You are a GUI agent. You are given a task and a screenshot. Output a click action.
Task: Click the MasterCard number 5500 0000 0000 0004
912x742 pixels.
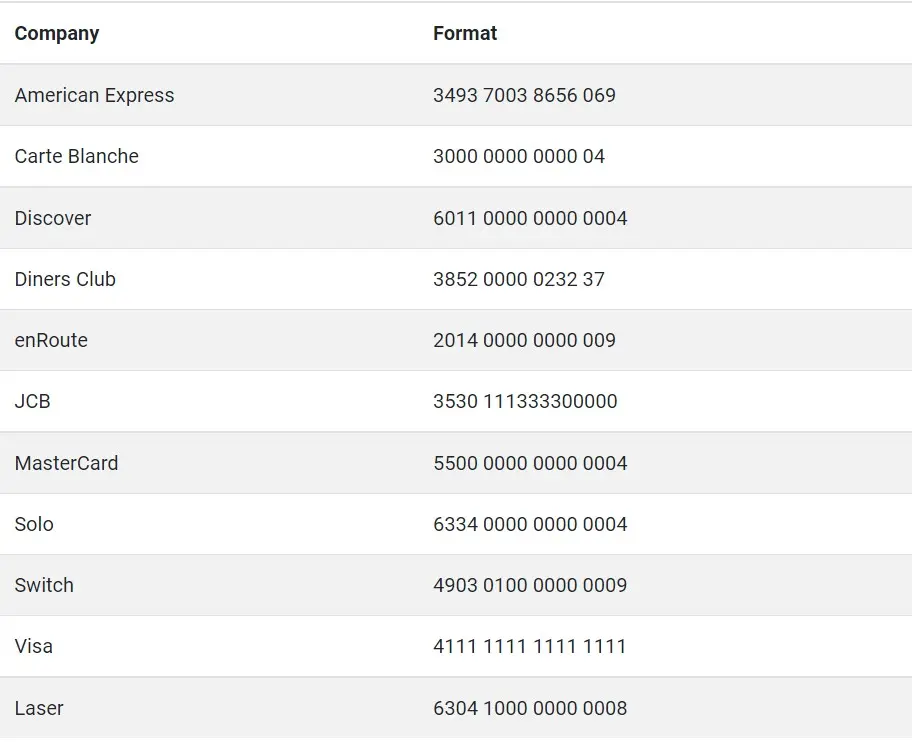tap(530, 463)
